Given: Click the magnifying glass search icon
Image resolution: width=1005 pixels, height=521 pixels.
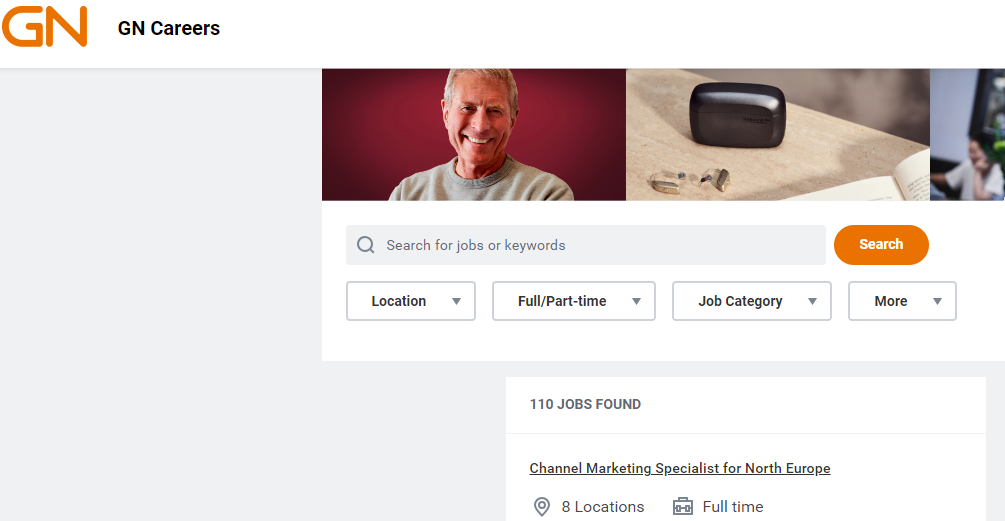Looking at the screenshot, I should (366, 245).
